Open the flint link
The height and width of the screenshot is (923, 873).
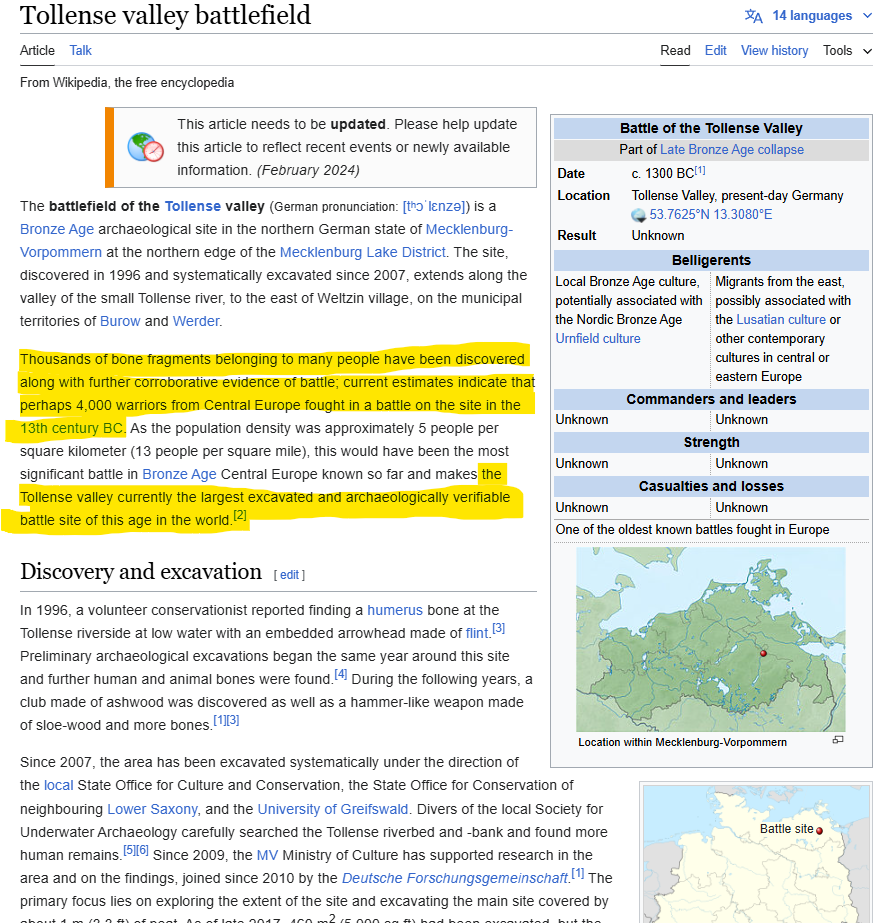477,633
